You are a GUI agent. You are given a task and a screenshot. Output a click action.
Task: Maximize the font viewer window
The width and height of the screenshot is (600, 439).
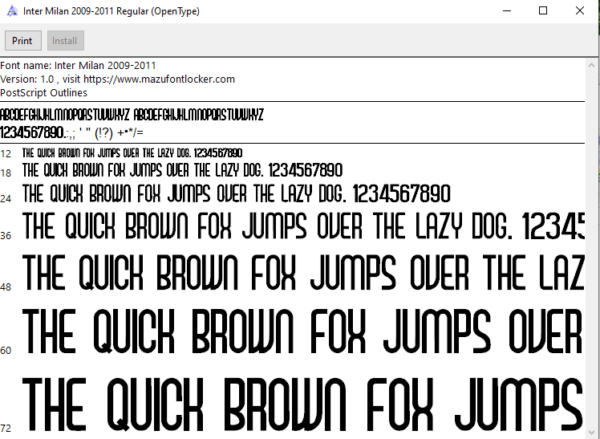(543, 11)
